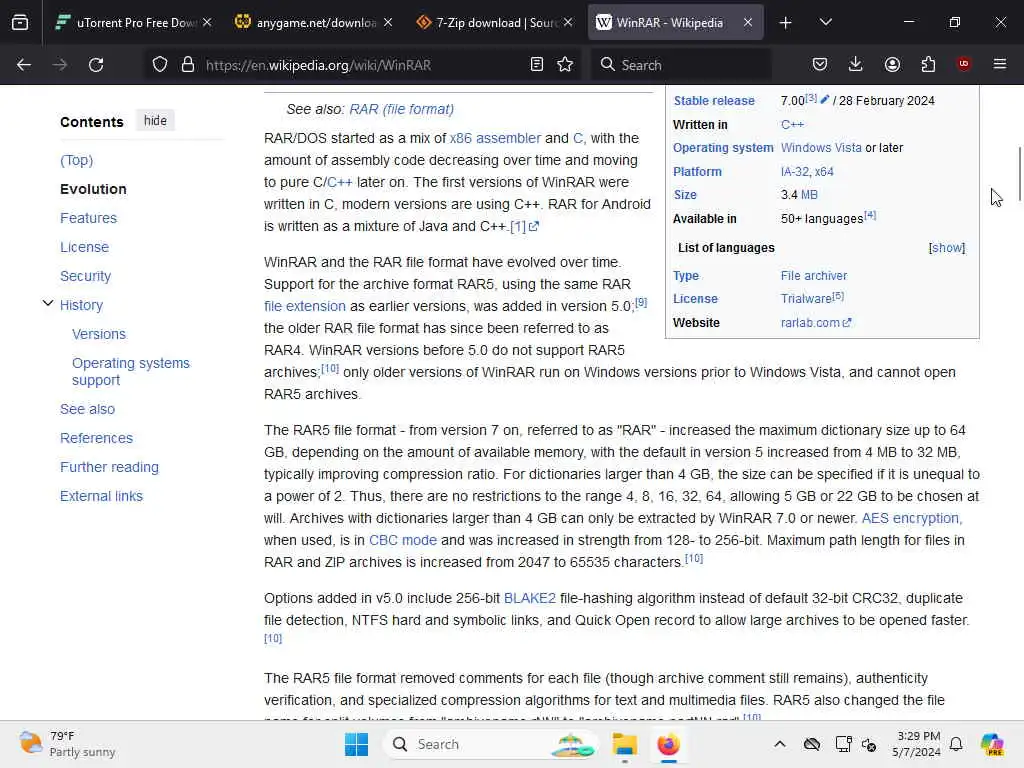The image size is (1024, 768).
Task: Hide the Contents sidebar
Action: [155, 121]
